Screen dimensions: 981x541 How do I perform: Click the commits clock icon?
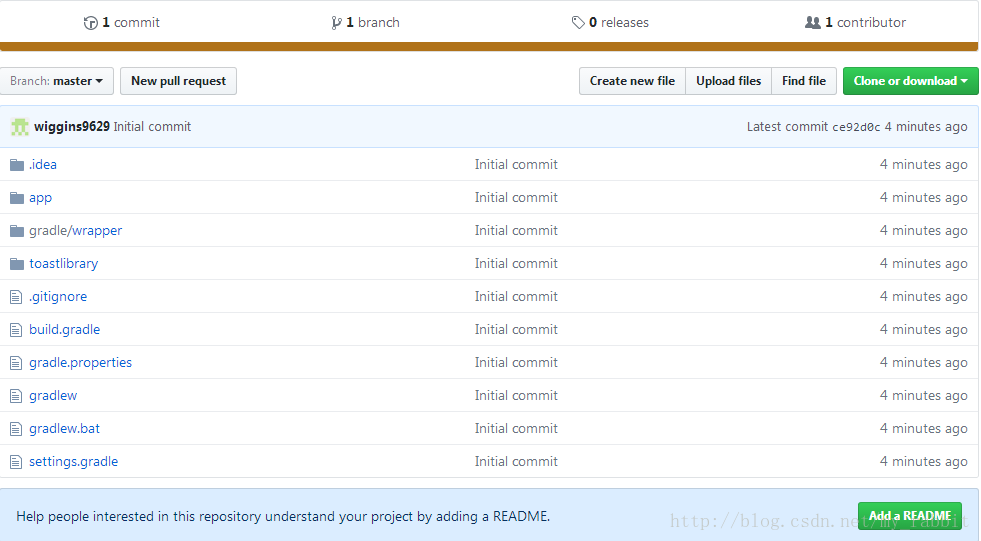[91, 23]
